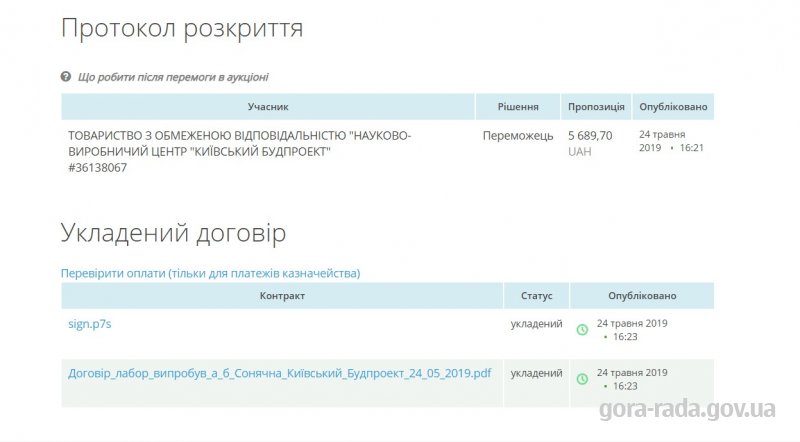800x442 pixels.
Task: Click the green clock icon in the sign.p7s row
Action: click(x=582, y=330)
